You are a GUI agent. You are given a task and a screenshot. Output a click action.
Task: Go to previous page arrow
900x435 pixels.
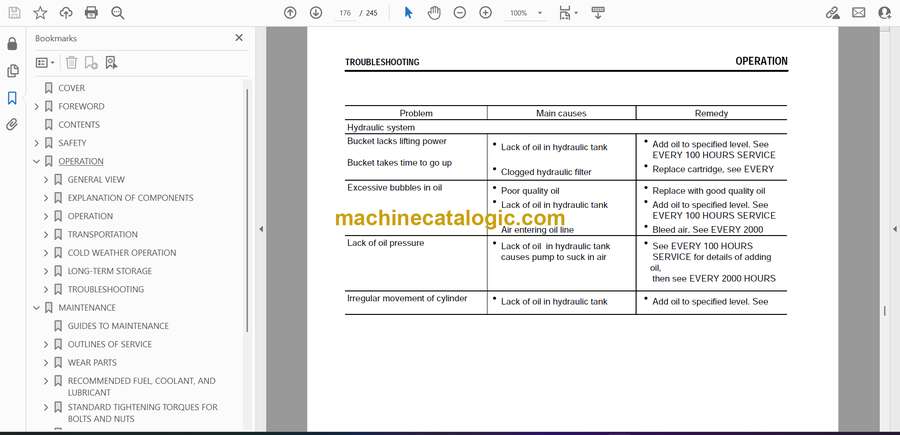[x=290, y=13]
